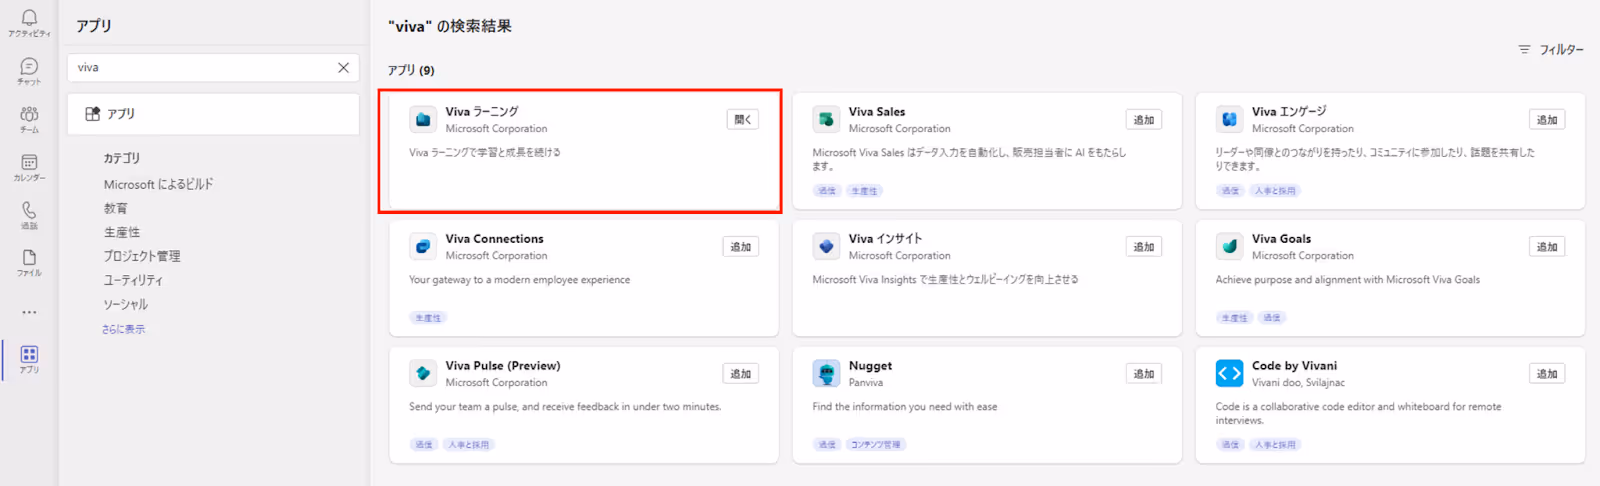This screenshot has width=1600, height=486.
Task: Select the ユーティリティ category
Action: tap(133, 280)
